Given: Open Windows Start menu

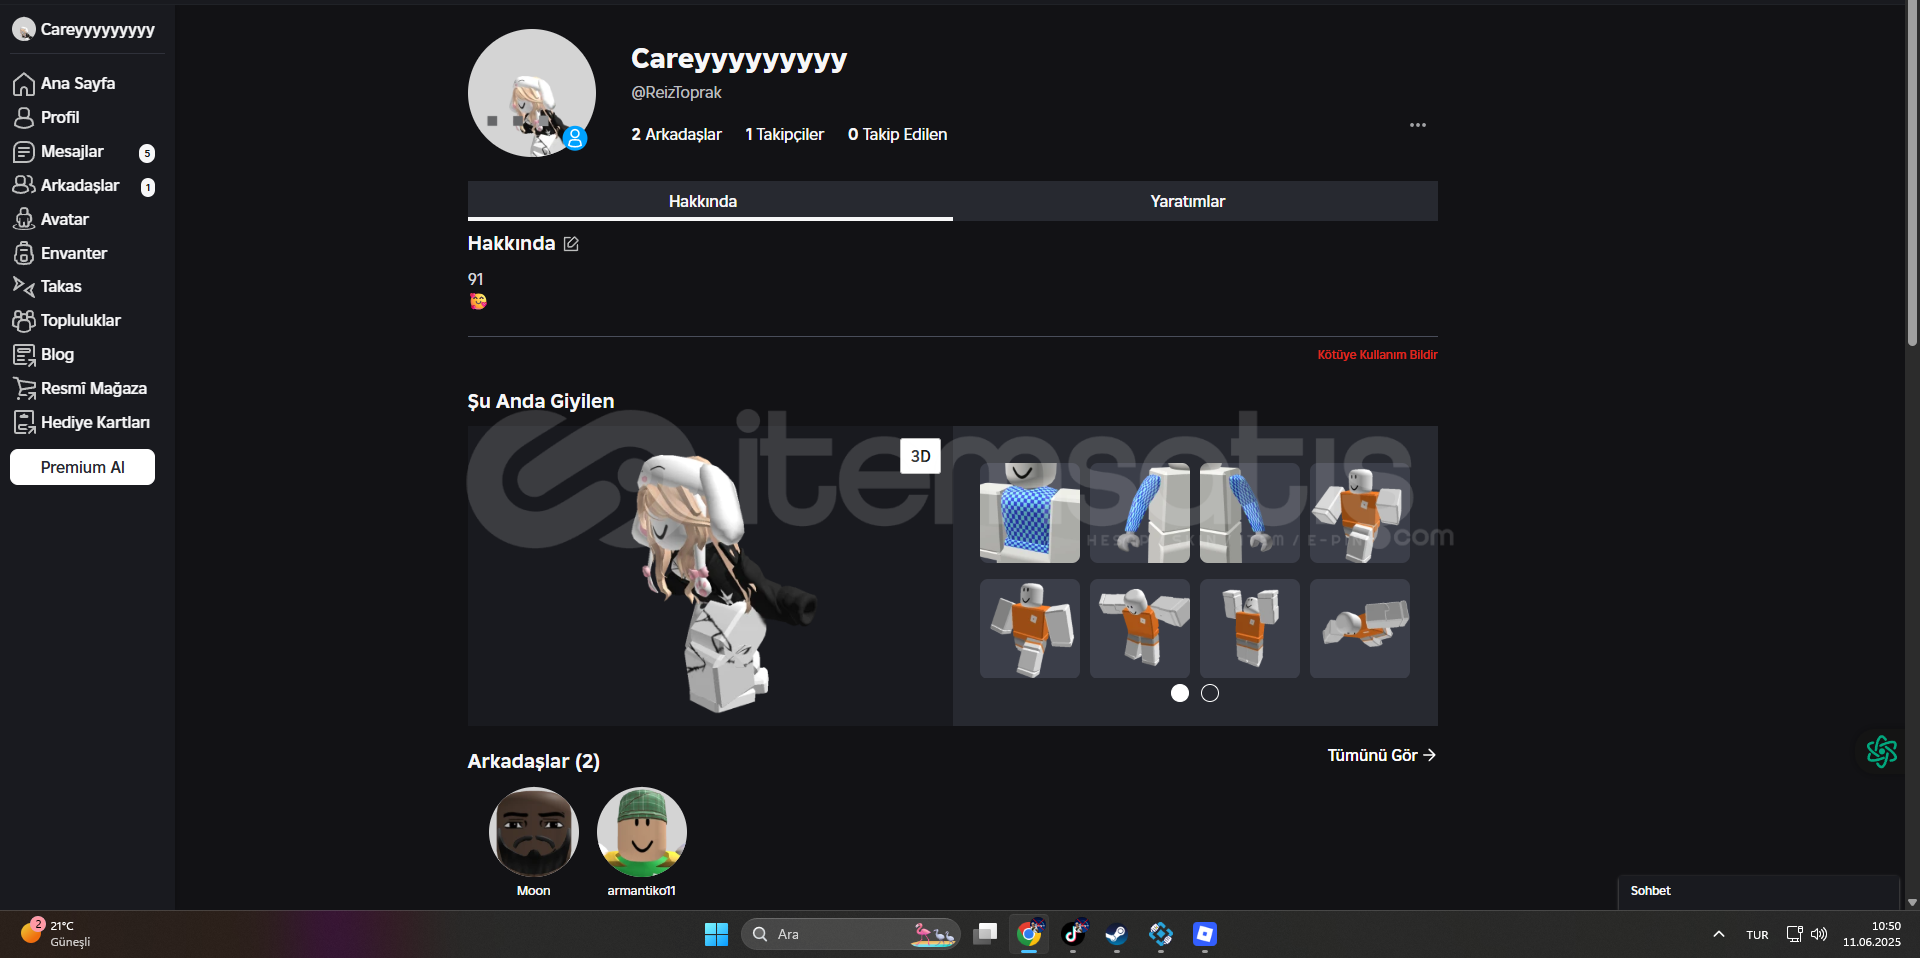Looking at the screenshot, I should tap(716, 934).
